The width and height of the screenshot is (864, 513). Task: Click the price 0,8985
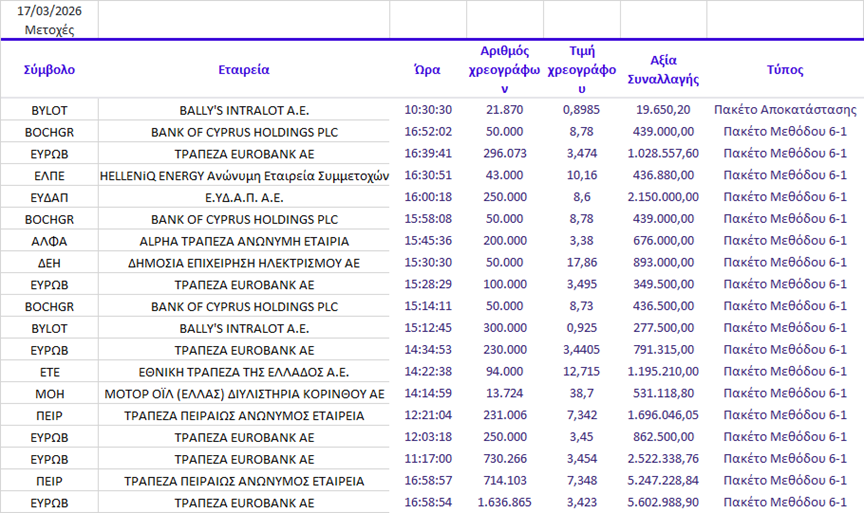pyautogui.click(x=581, y=110)
